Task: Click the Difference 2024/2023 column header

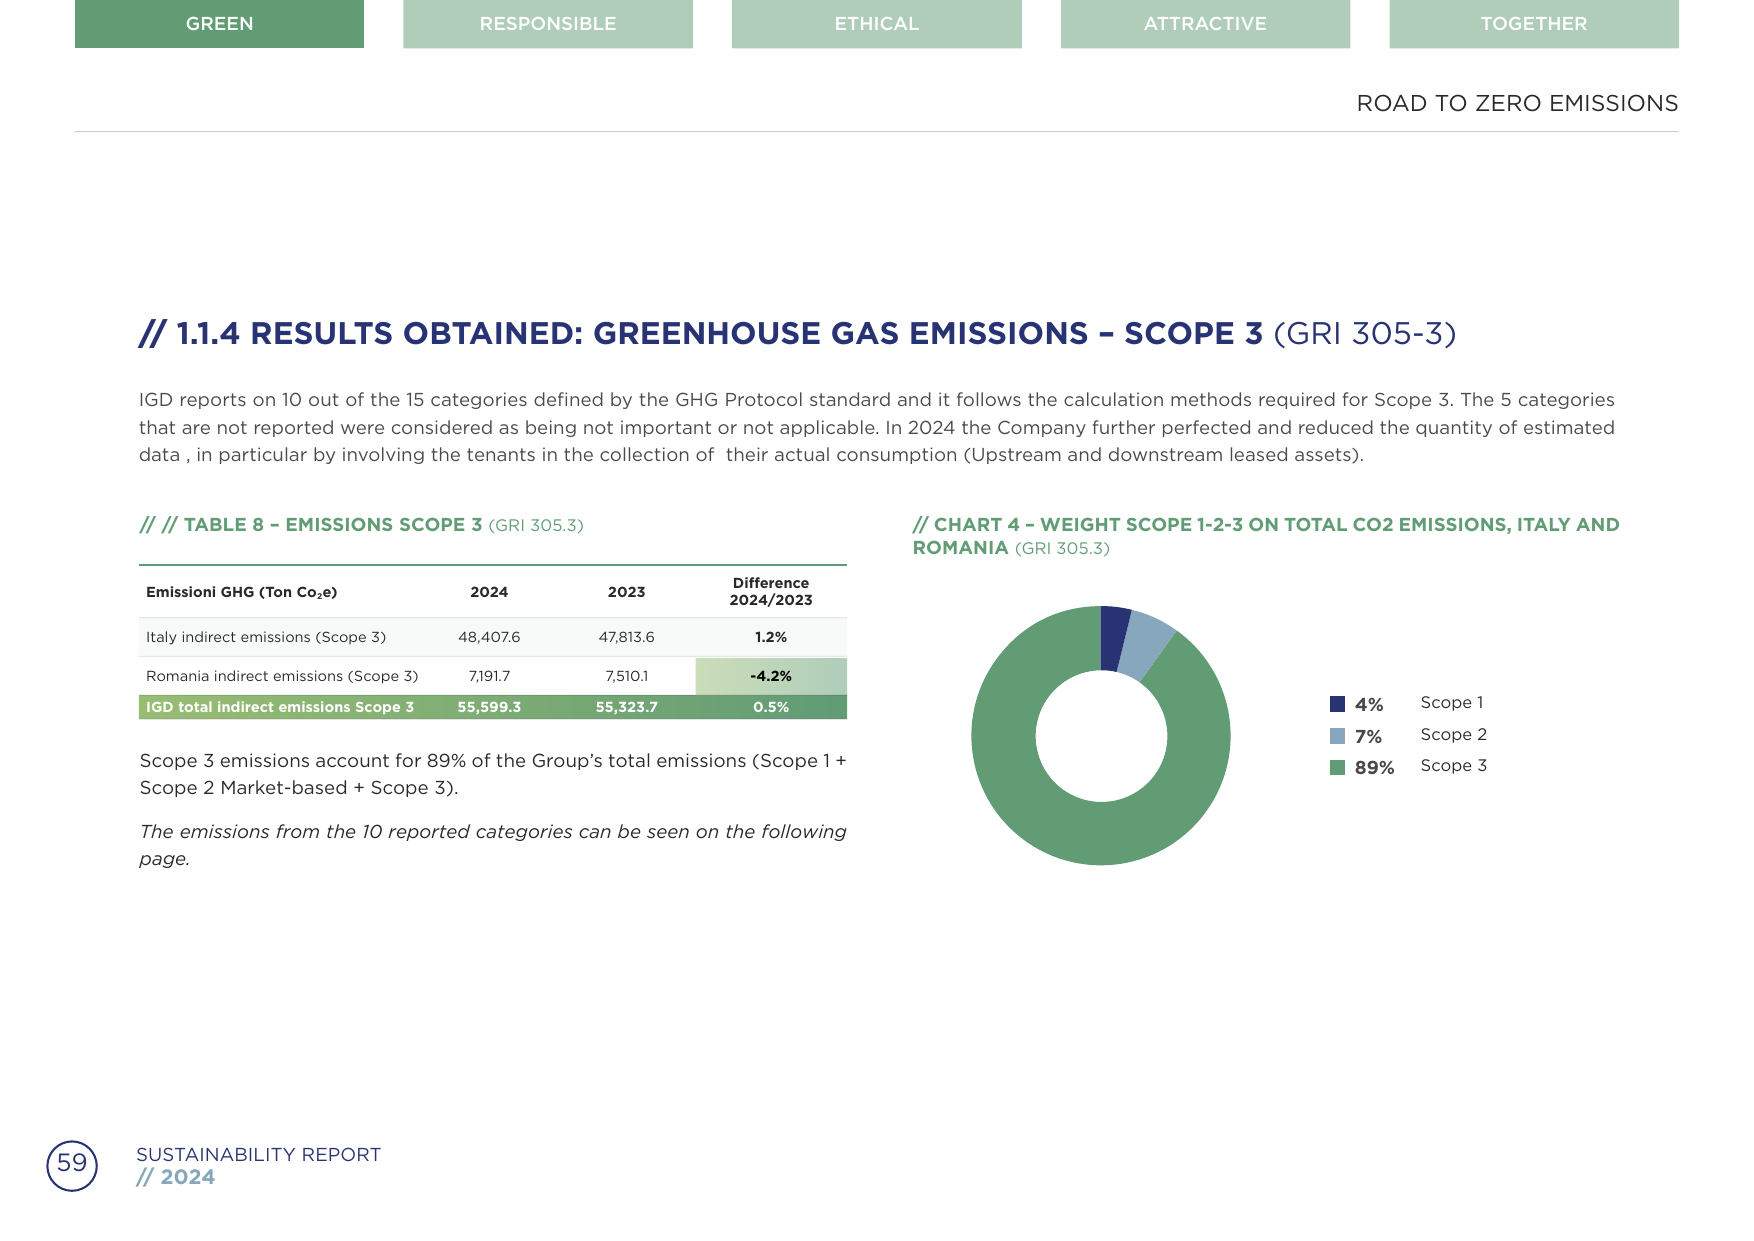Action: (771, 591)
